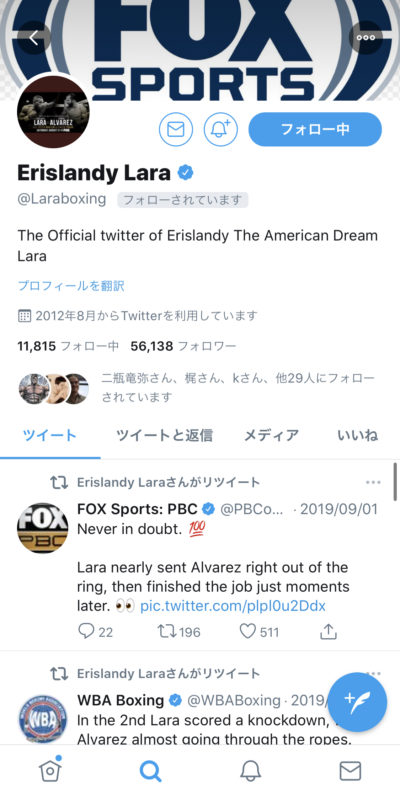The height and width of the screenshot is (811, 400).
Task: Open the 11,815 フォロー中 following list
Action: 68,346
